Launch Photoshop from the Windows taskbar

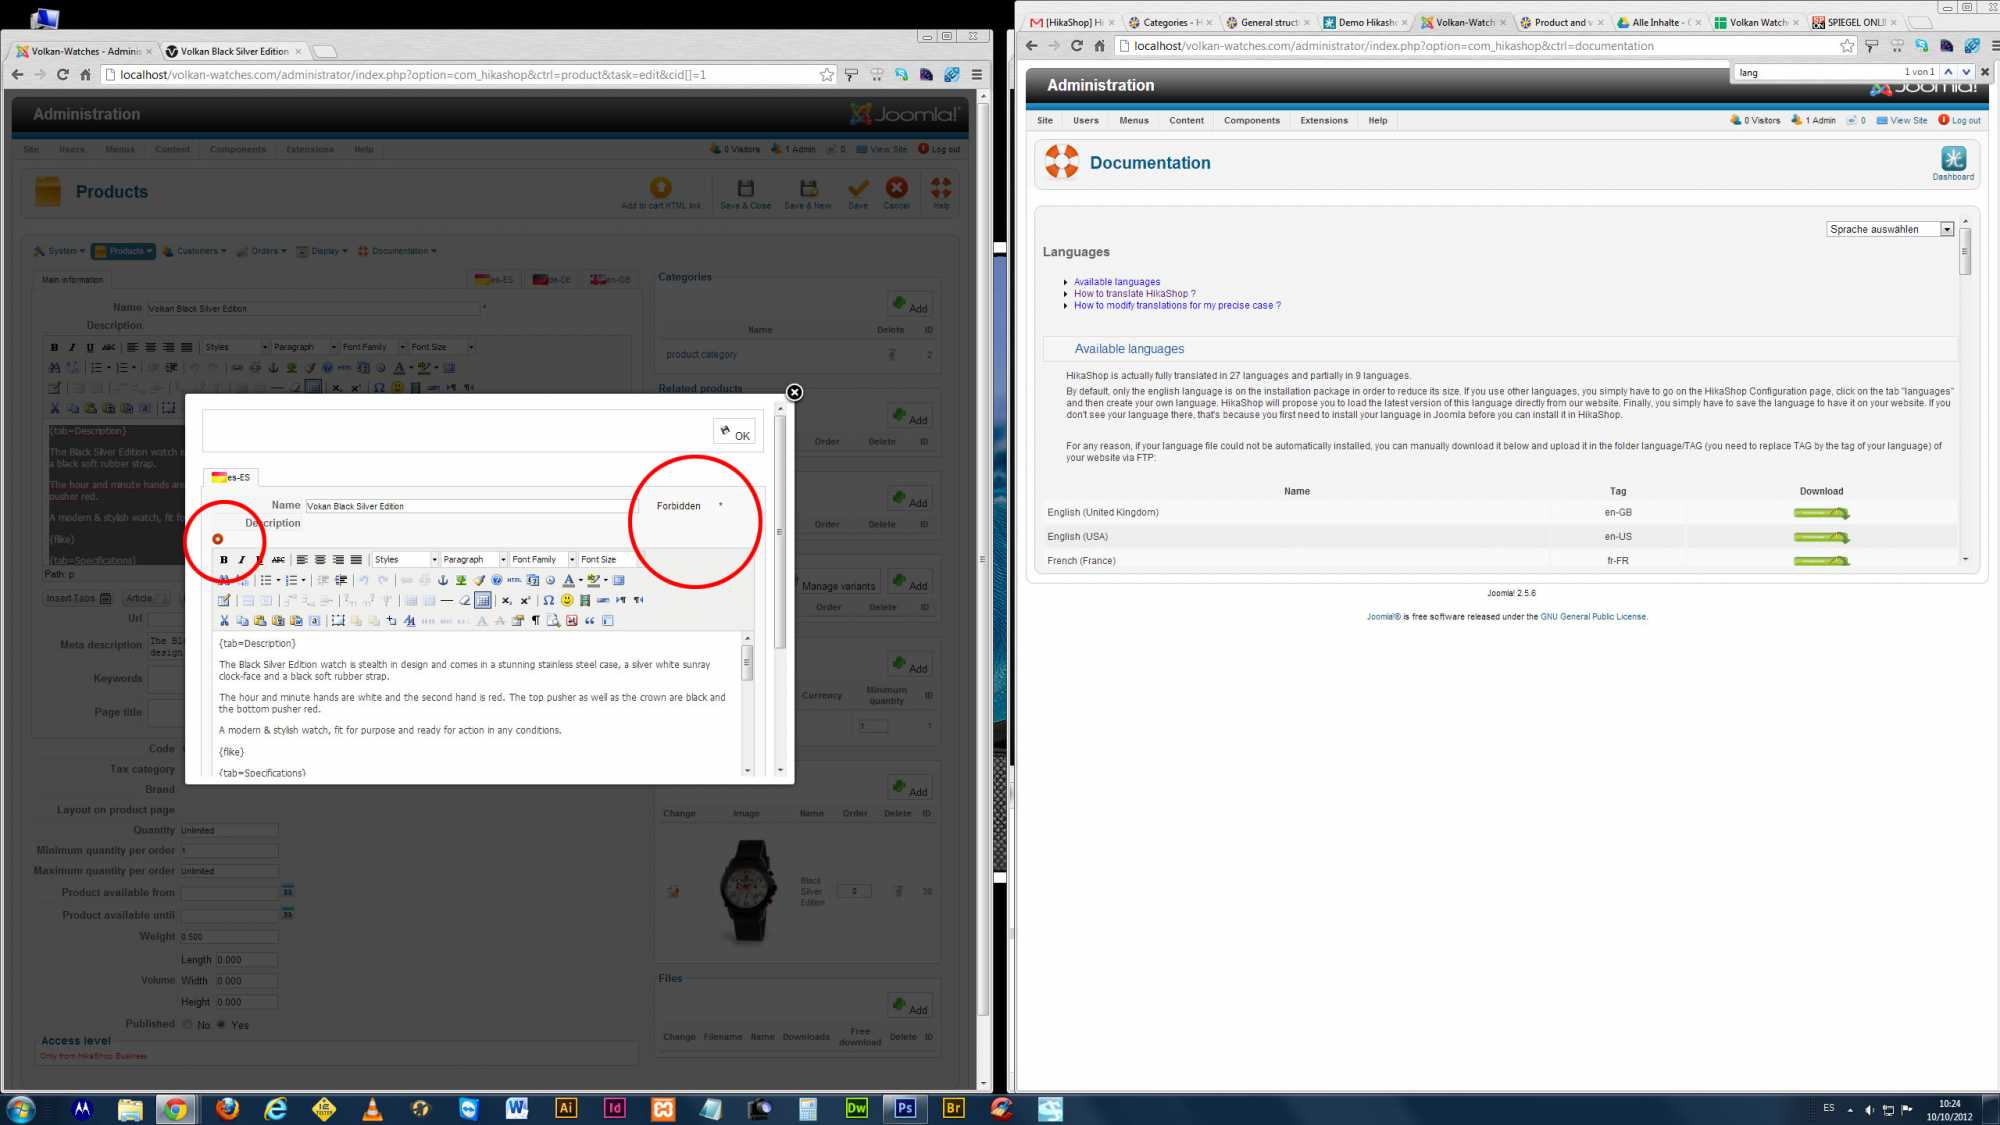pos(905,1108)
